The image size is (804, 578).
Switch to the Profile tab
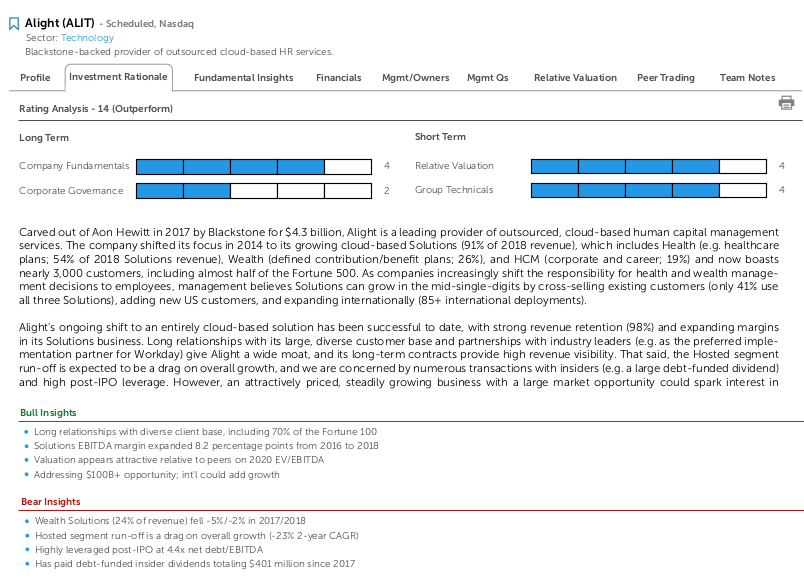pyautogui.click(x=35, y=77)
